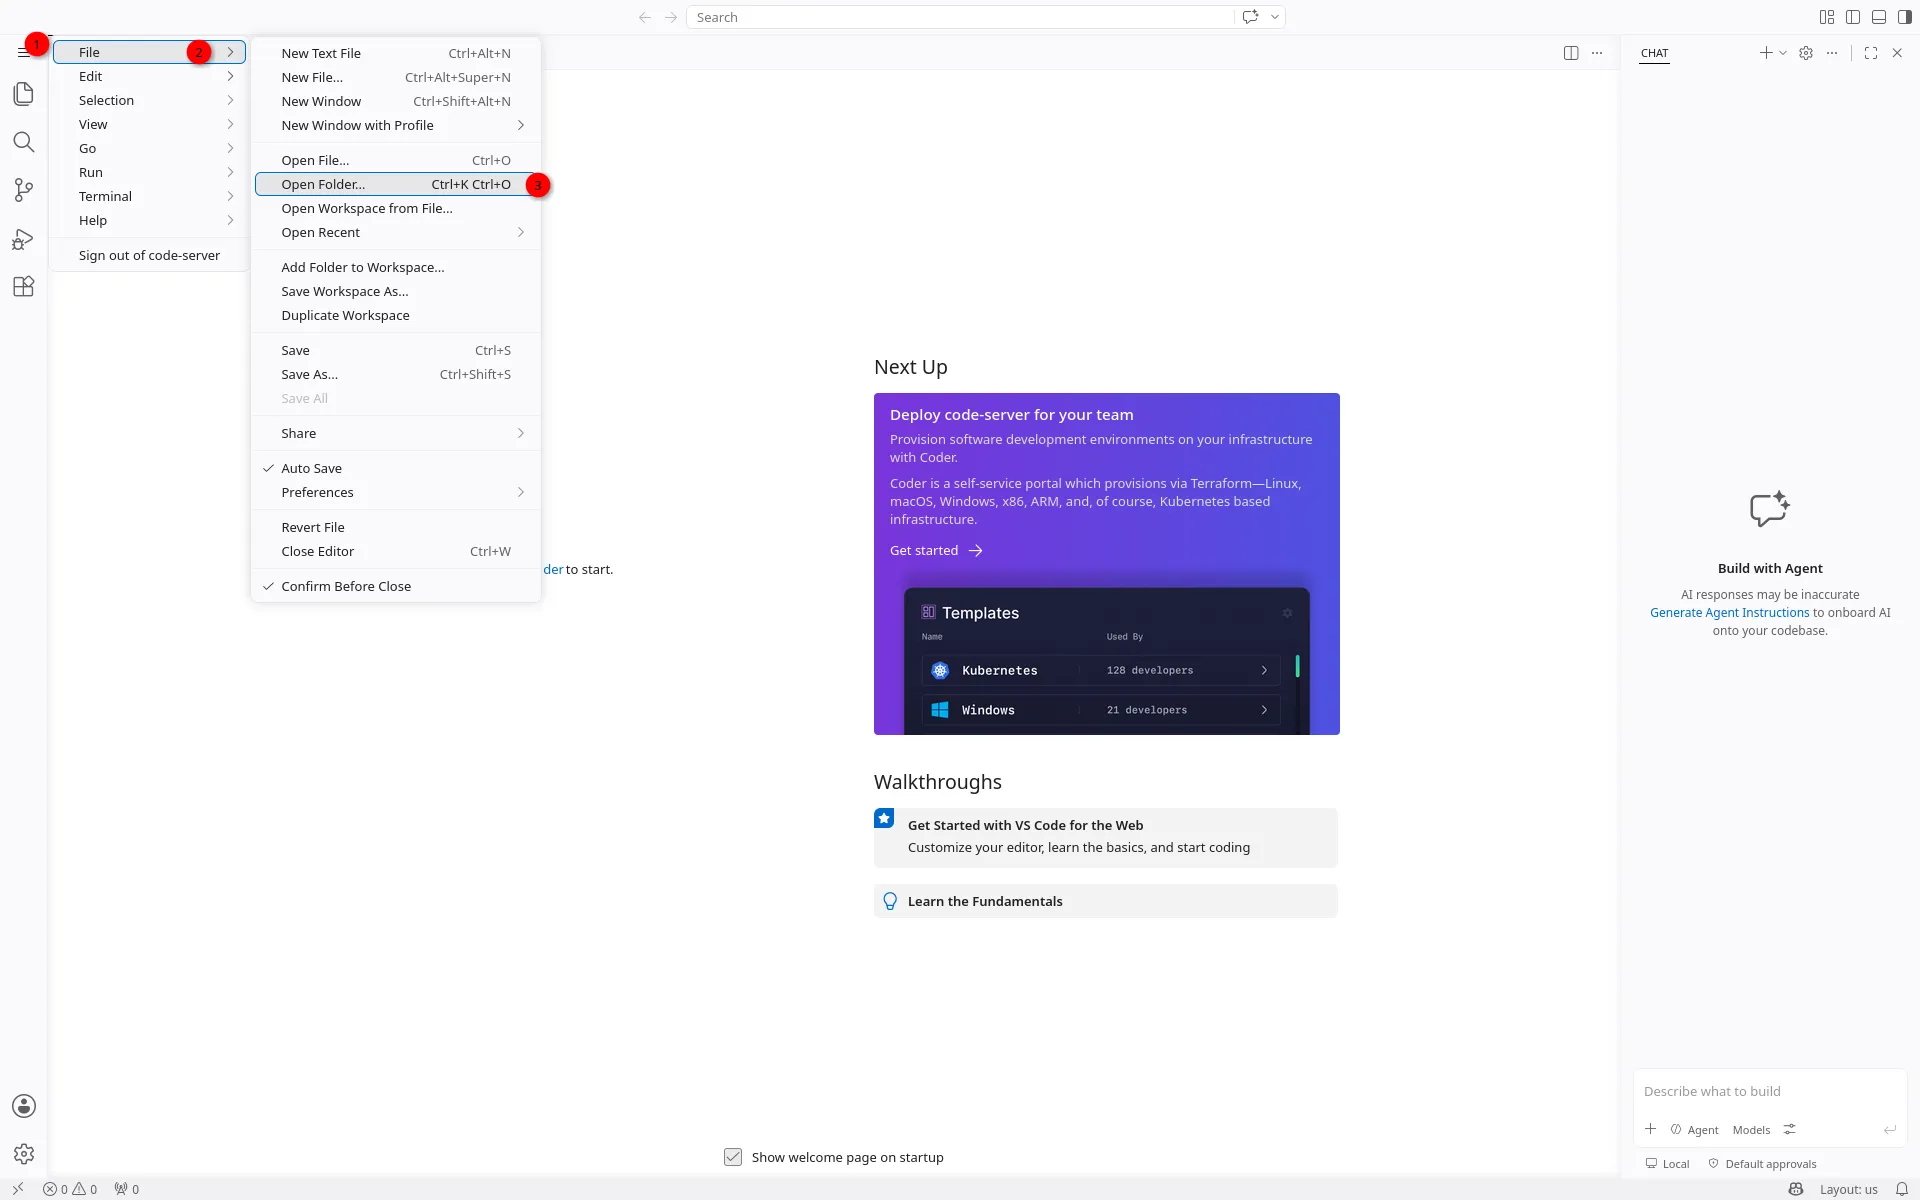Expand the Share submenu
Screen dimensions: 1920x1200
[396, 433]
